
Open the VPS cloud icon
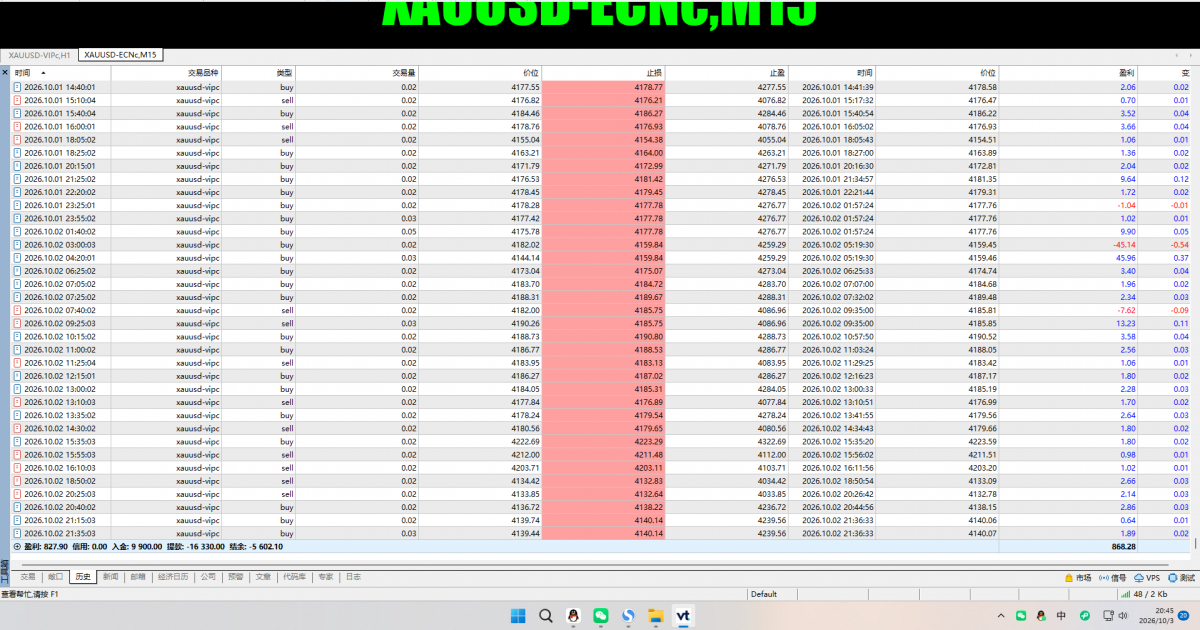1139,577
